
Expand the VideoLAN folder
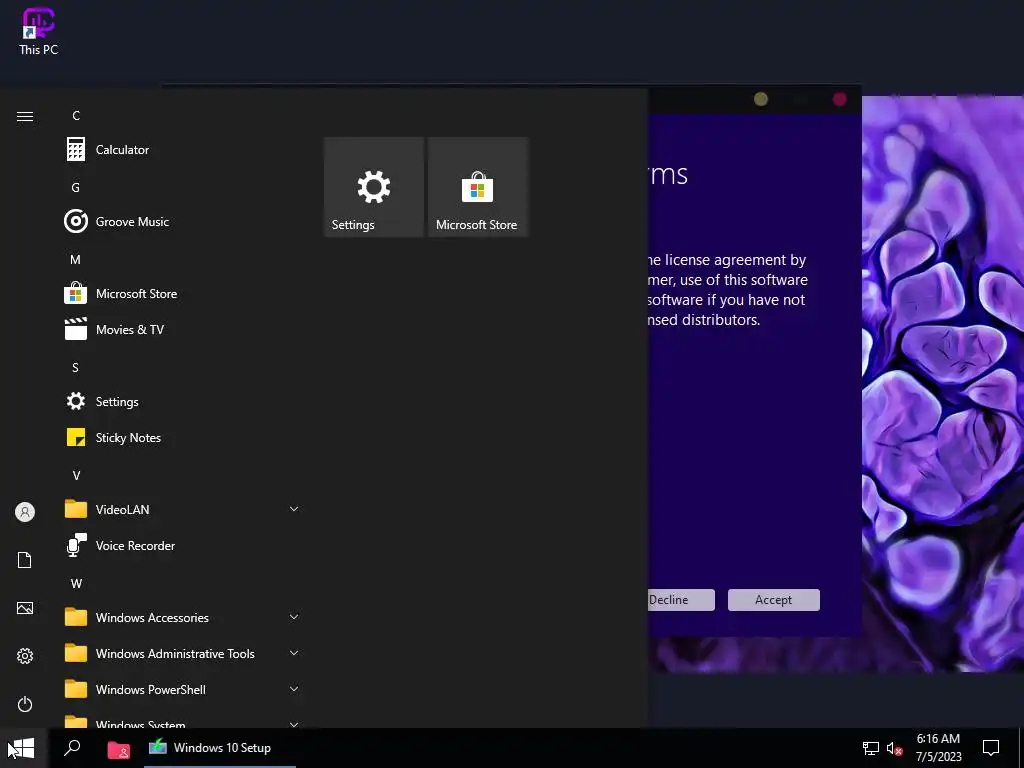183,509
